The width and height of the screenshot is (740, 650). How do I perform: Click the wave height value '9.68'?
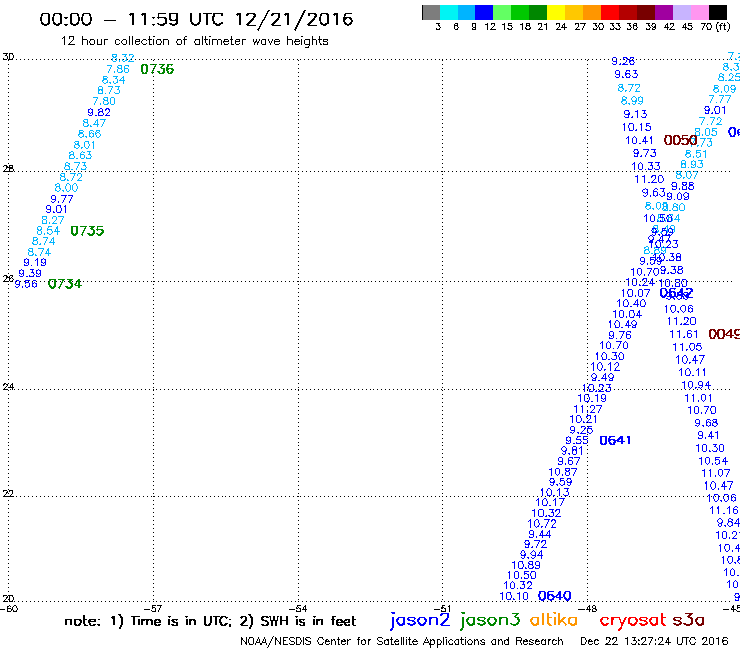click(x=706, y=423)
